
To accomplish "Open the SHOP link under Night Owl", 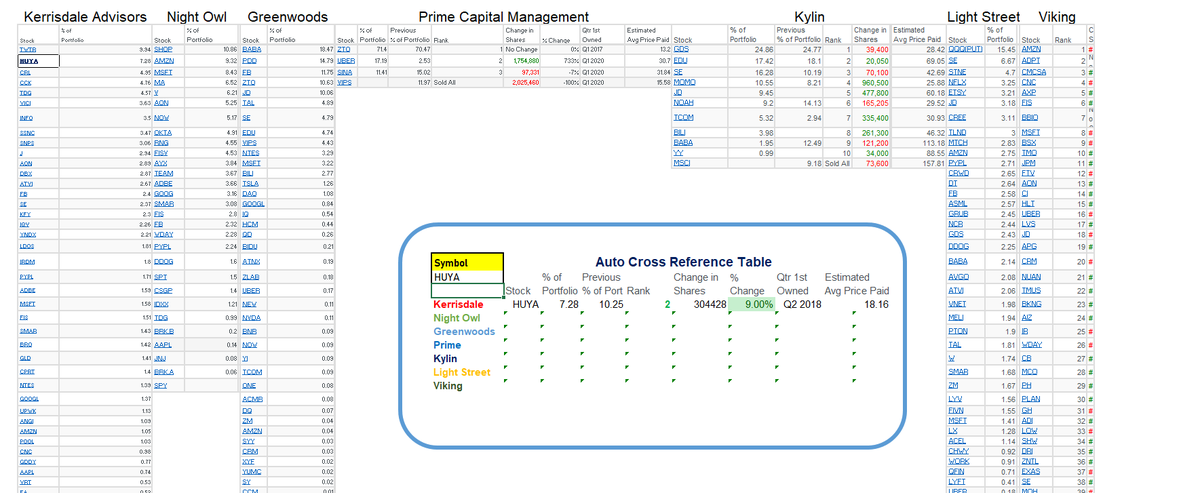I will [x=164, y=49].
